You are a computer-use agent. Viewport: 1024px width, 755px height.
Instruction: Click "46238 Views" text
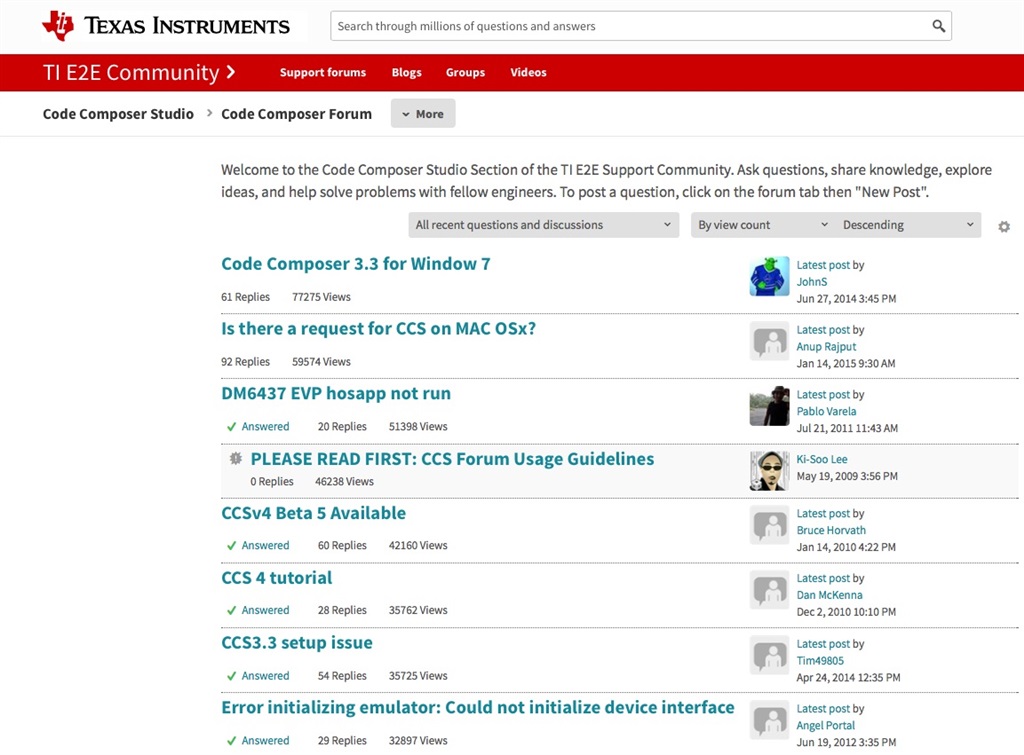click(x=345, y=481)
